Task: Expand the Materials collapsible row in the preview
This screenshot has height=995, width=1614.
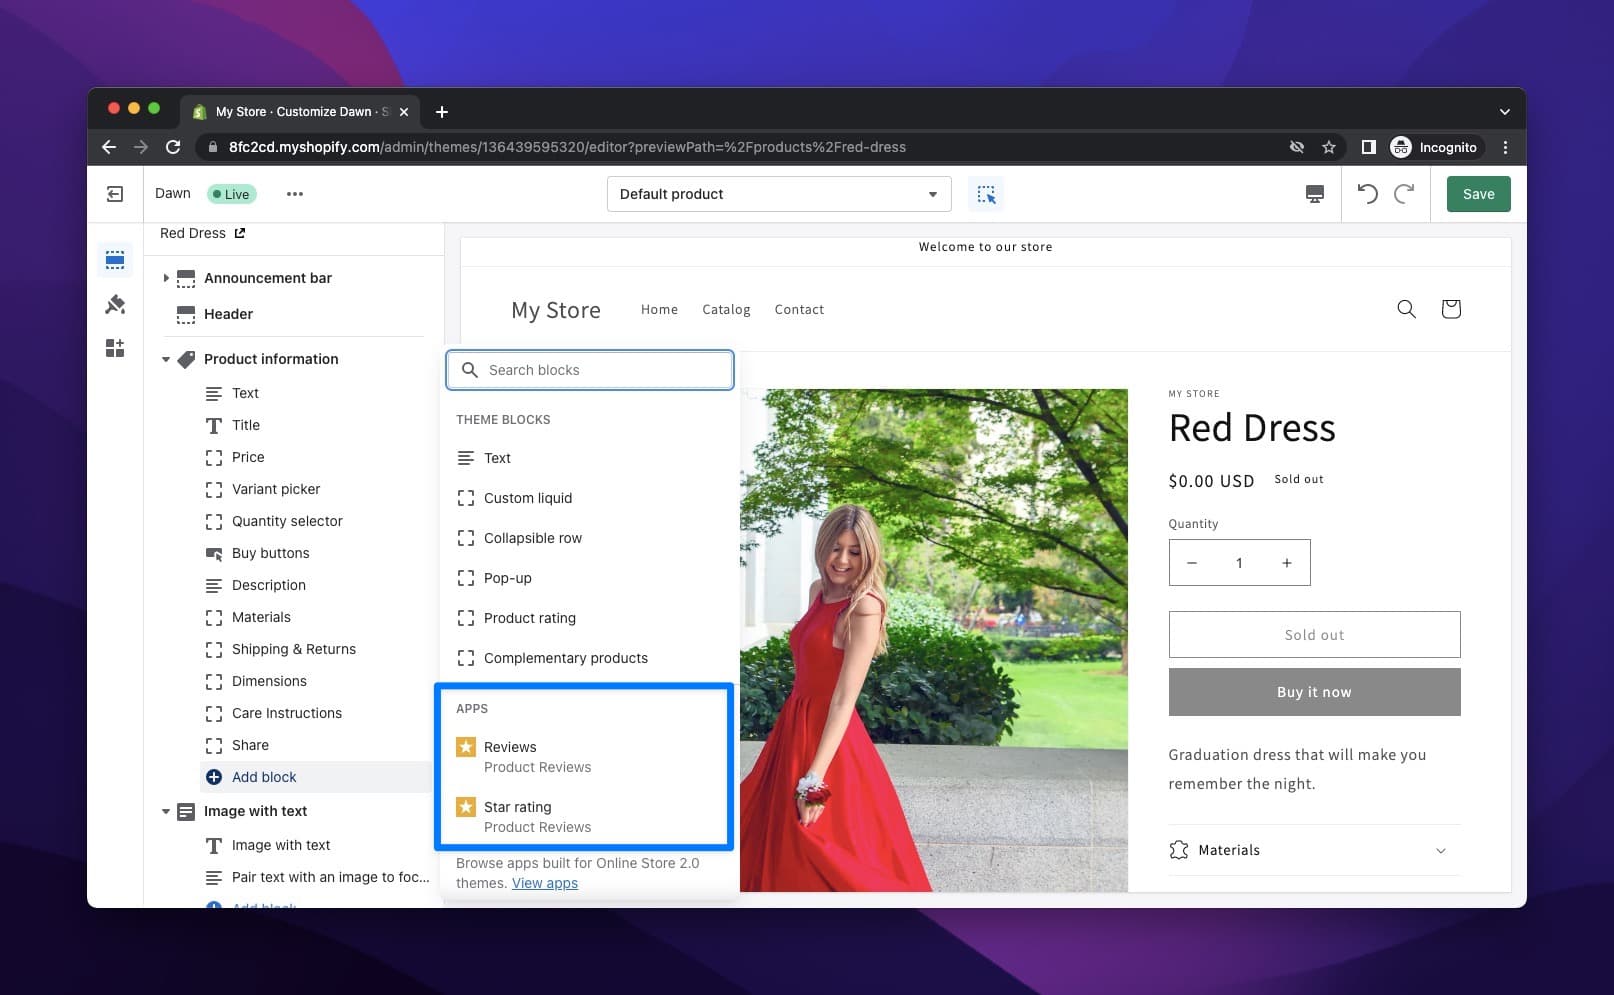Action: point(1314,850)
